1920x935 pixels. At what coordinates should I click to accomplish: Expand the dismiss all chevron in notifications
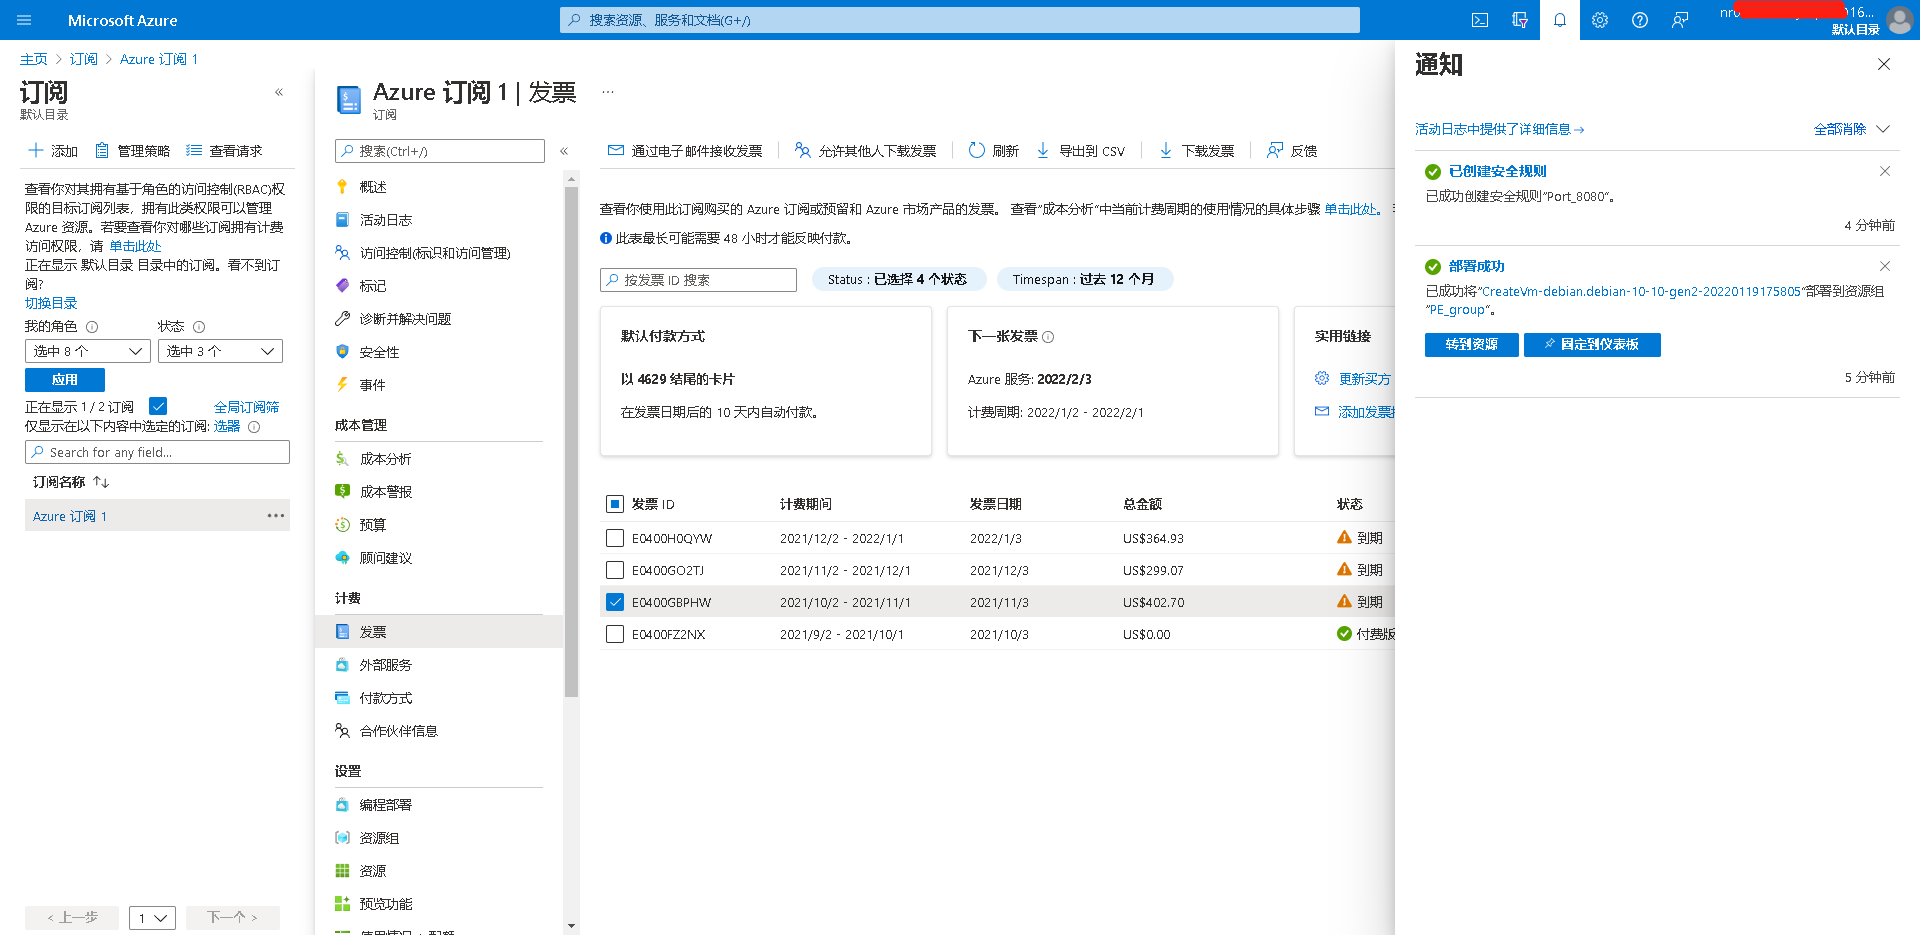pos(1883,129)
